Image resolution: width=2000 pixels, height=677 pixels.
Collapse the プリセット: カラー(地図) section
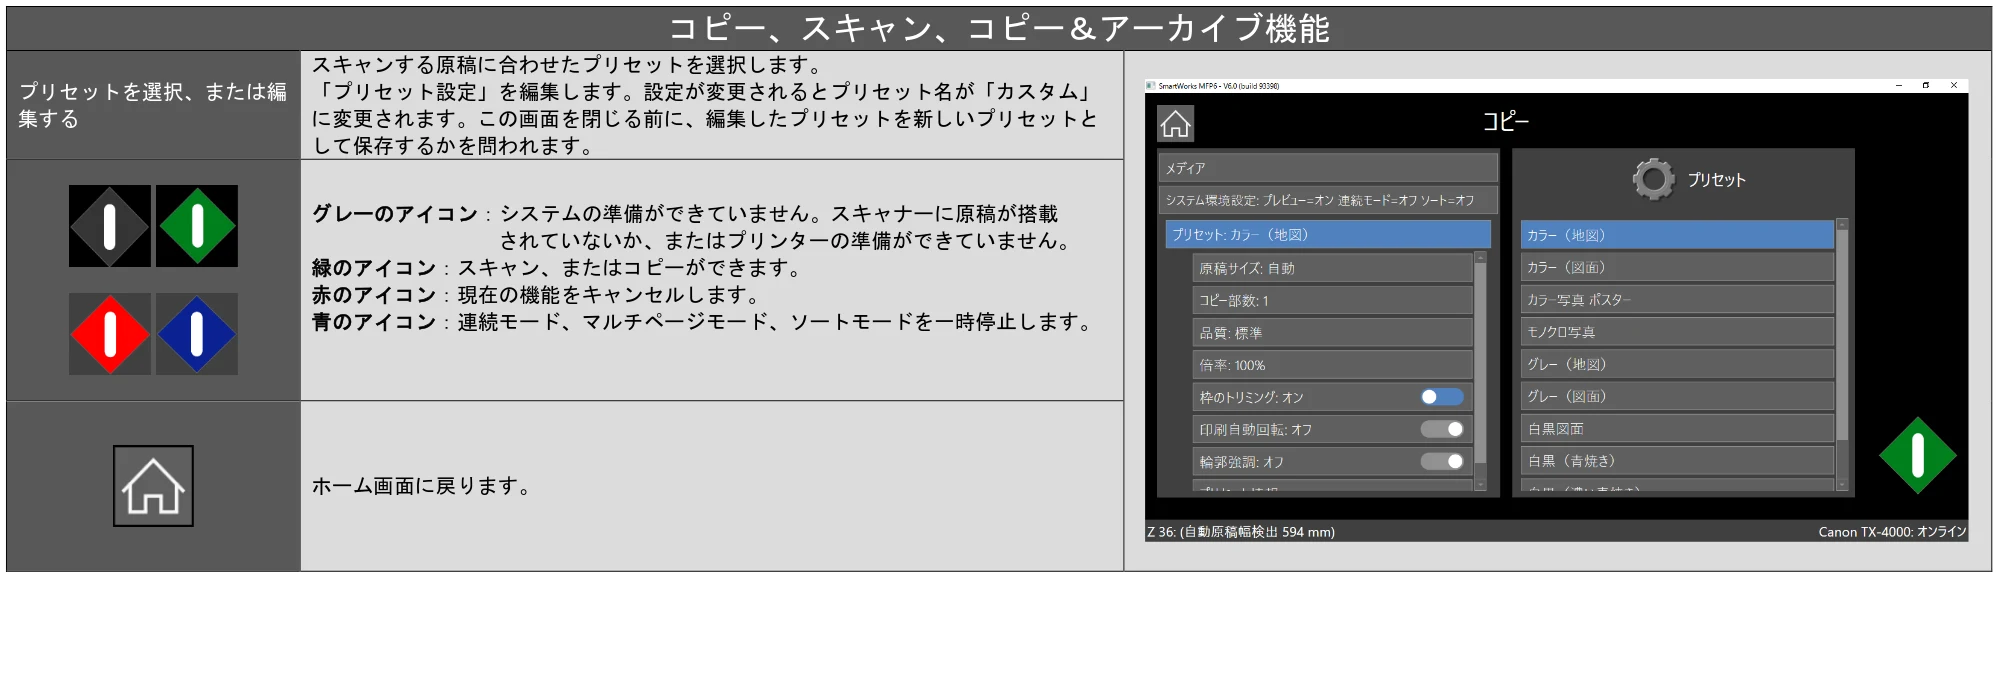click(x=1328, y=235)
